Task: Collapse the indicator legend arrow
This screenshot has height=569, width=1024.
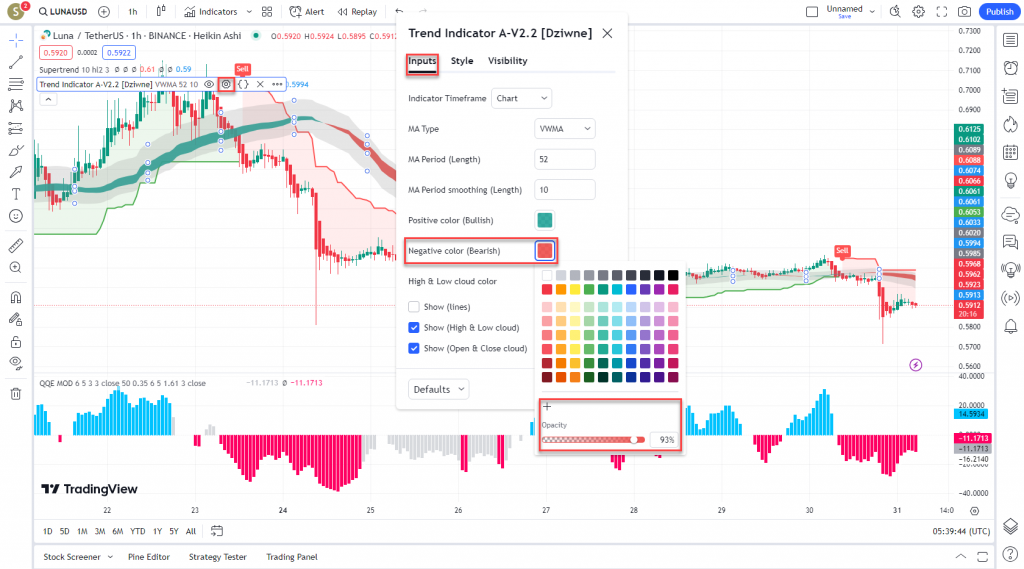Action: [x=48, y=99]
